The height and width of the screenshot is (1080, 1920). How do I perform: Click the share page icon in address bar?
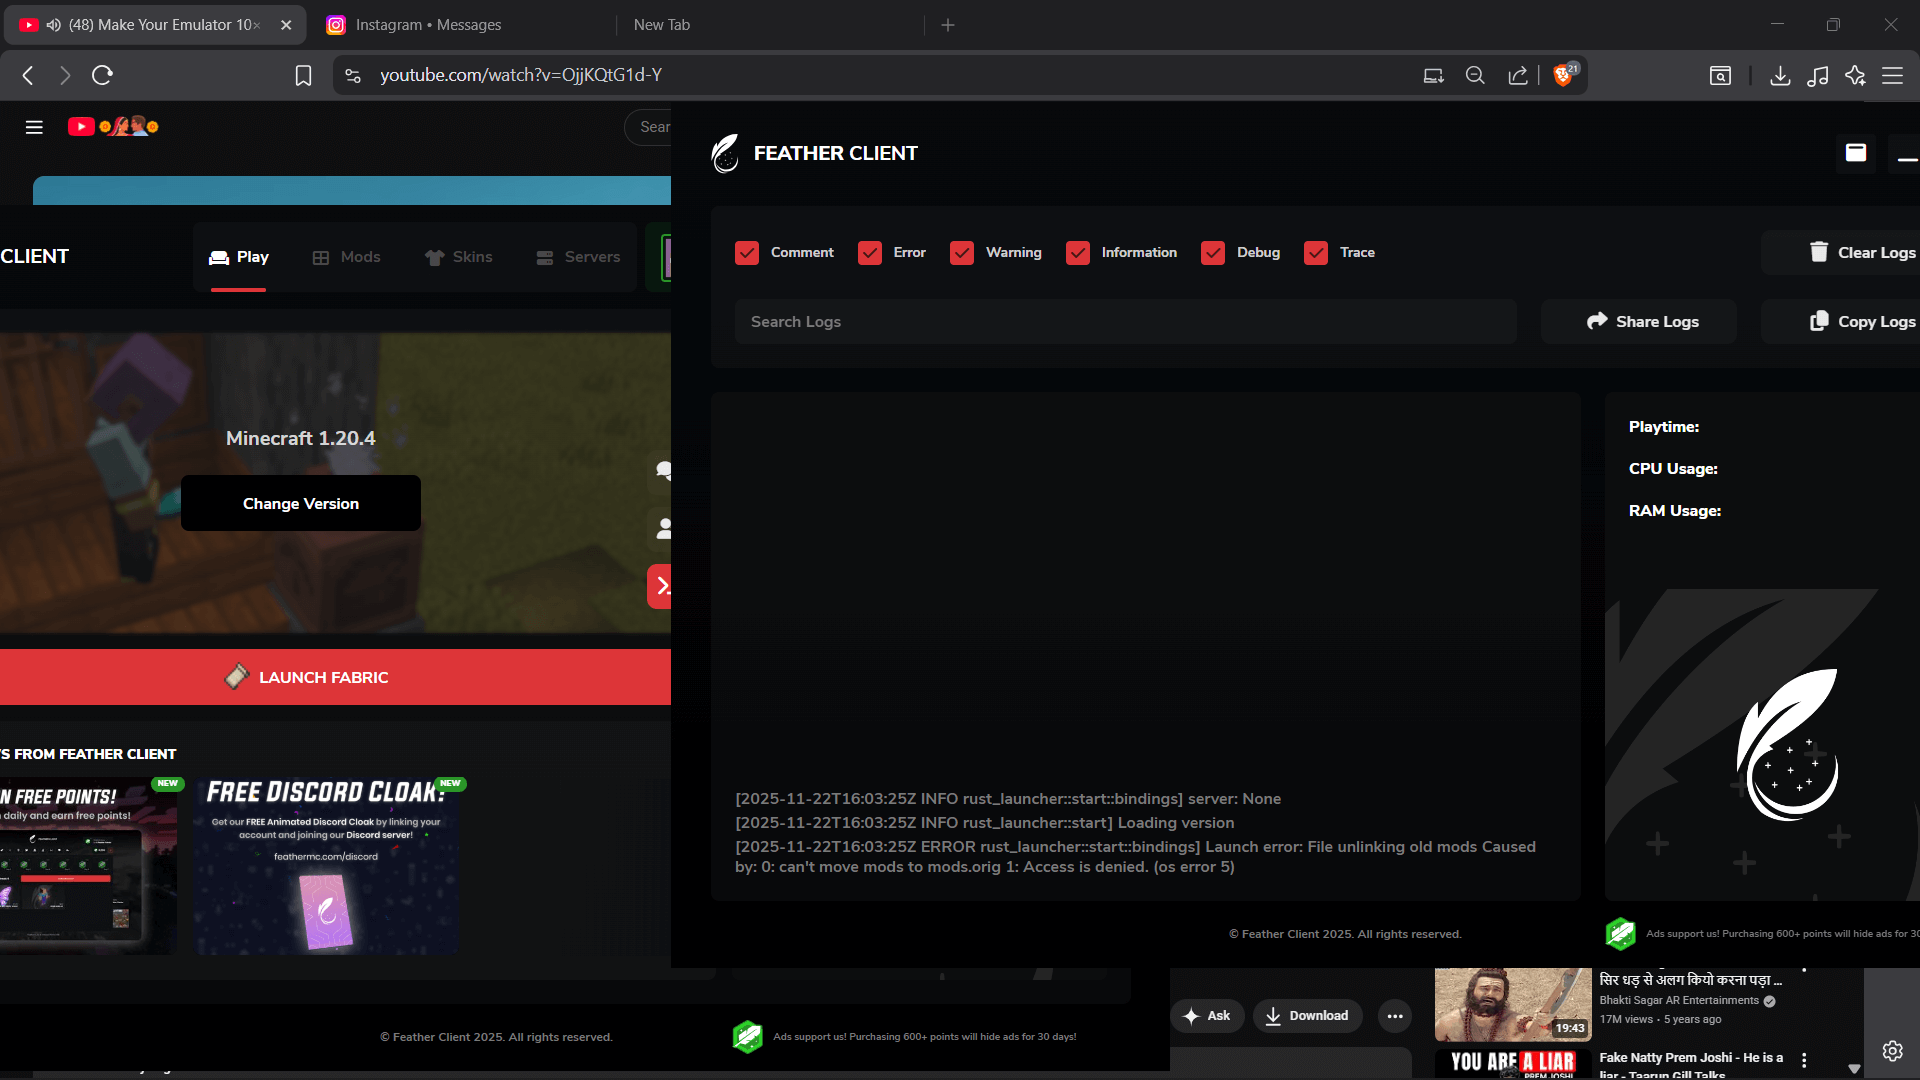pos(1518,75)
